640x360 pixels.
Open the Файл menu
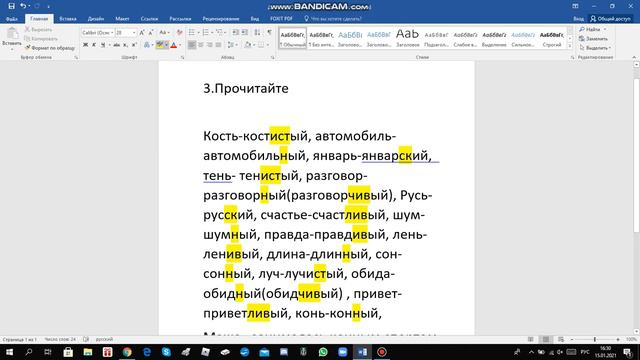pos(11,19)
